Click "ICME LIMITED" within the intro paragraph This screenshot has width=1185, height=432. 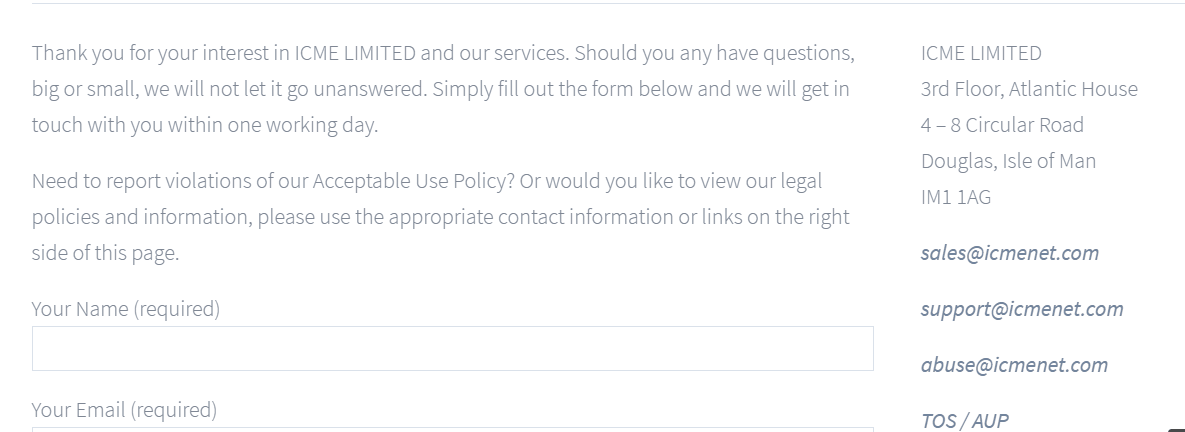coord(355,54)
